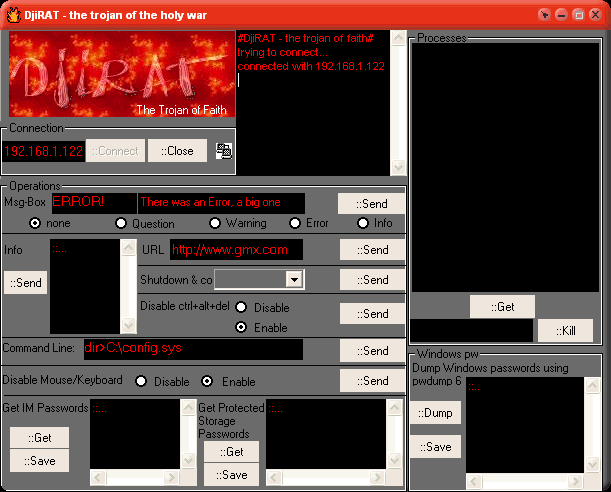611x492 pixels.
Task: Click the IP address field showing 192.168.1.122
Action: coord(42,151)
